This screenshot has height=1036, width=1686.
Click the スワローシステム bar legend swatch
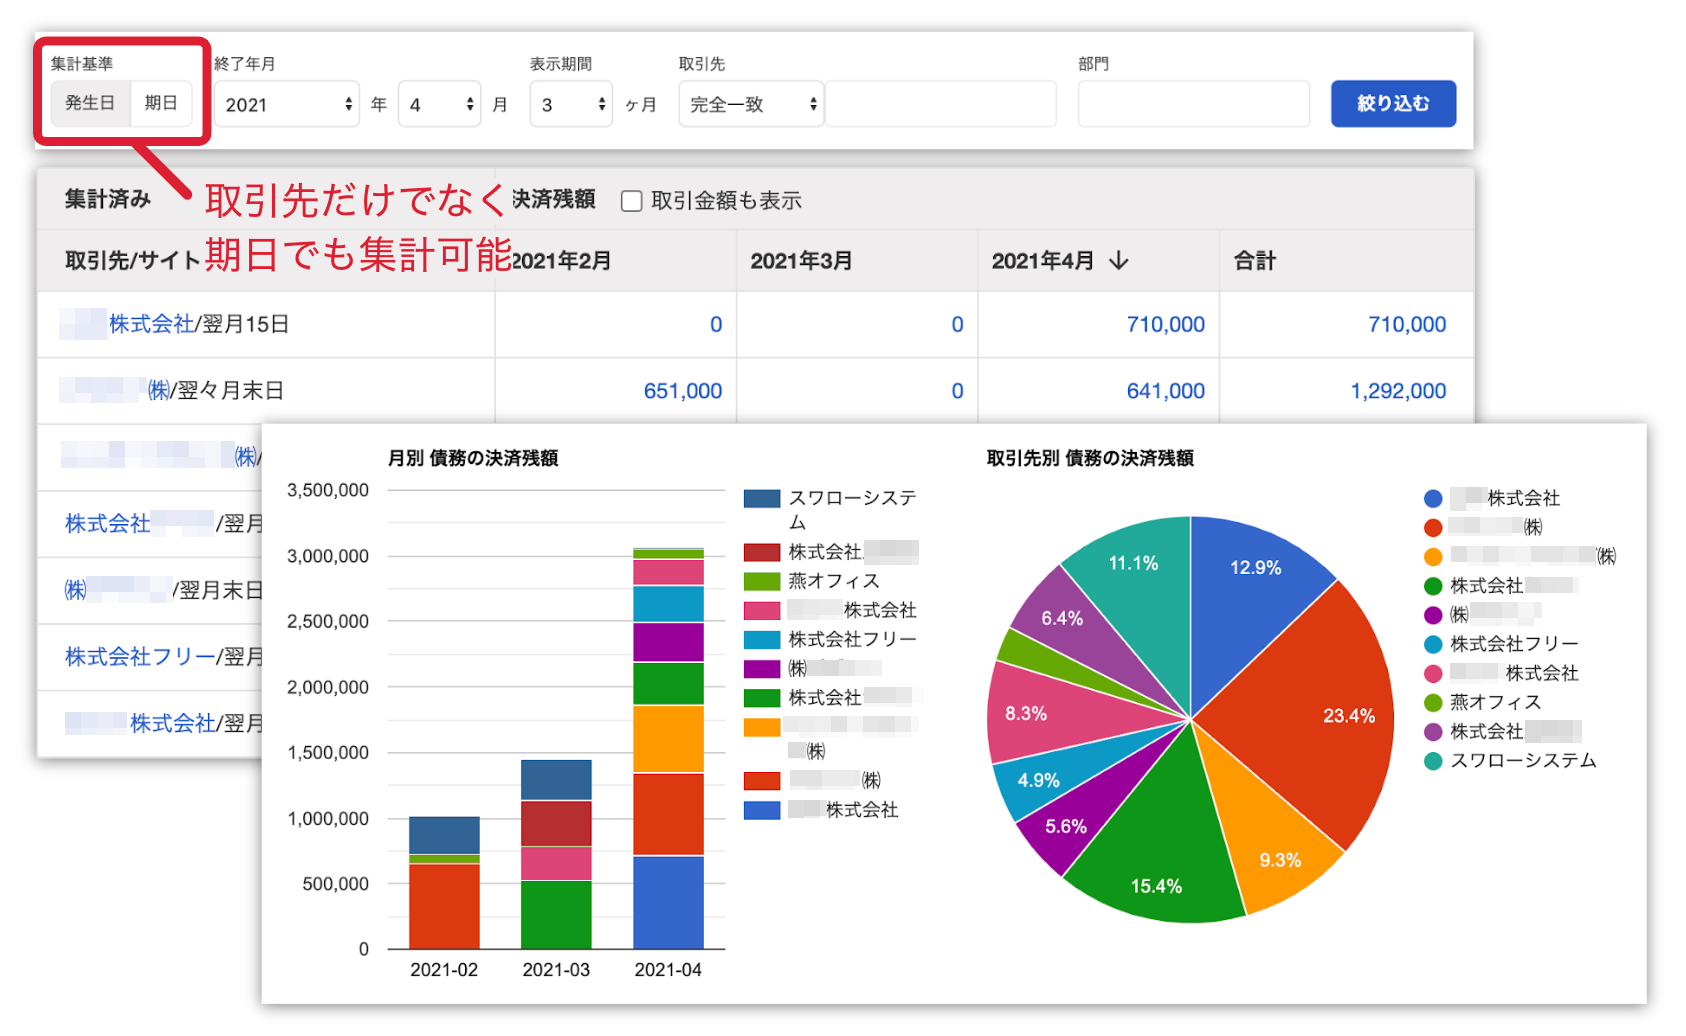(762, 498)
